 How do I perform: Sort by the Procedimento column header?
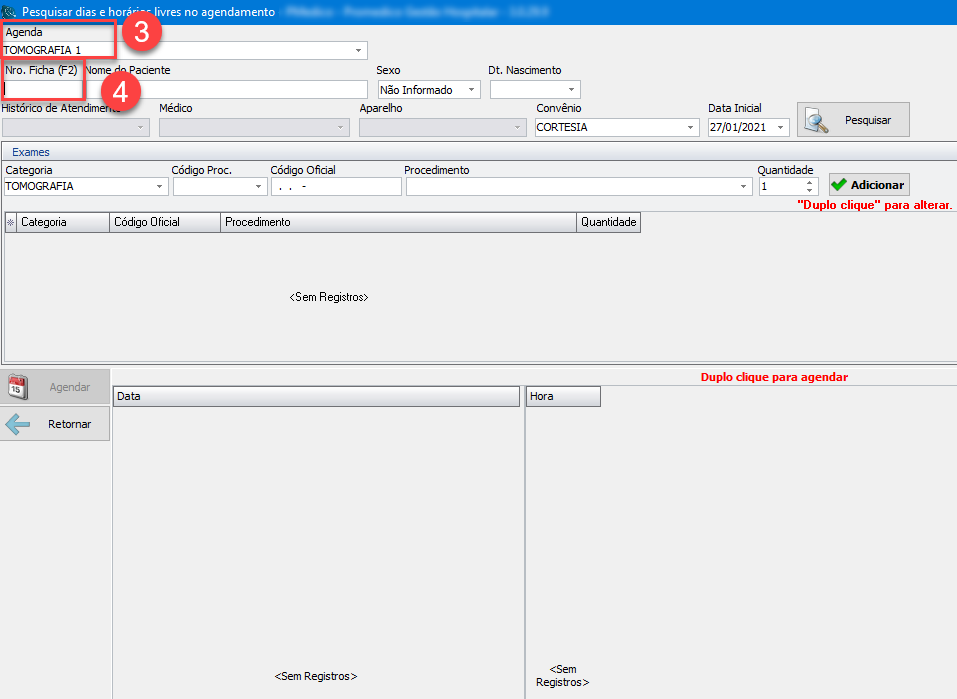click(397, 222)
